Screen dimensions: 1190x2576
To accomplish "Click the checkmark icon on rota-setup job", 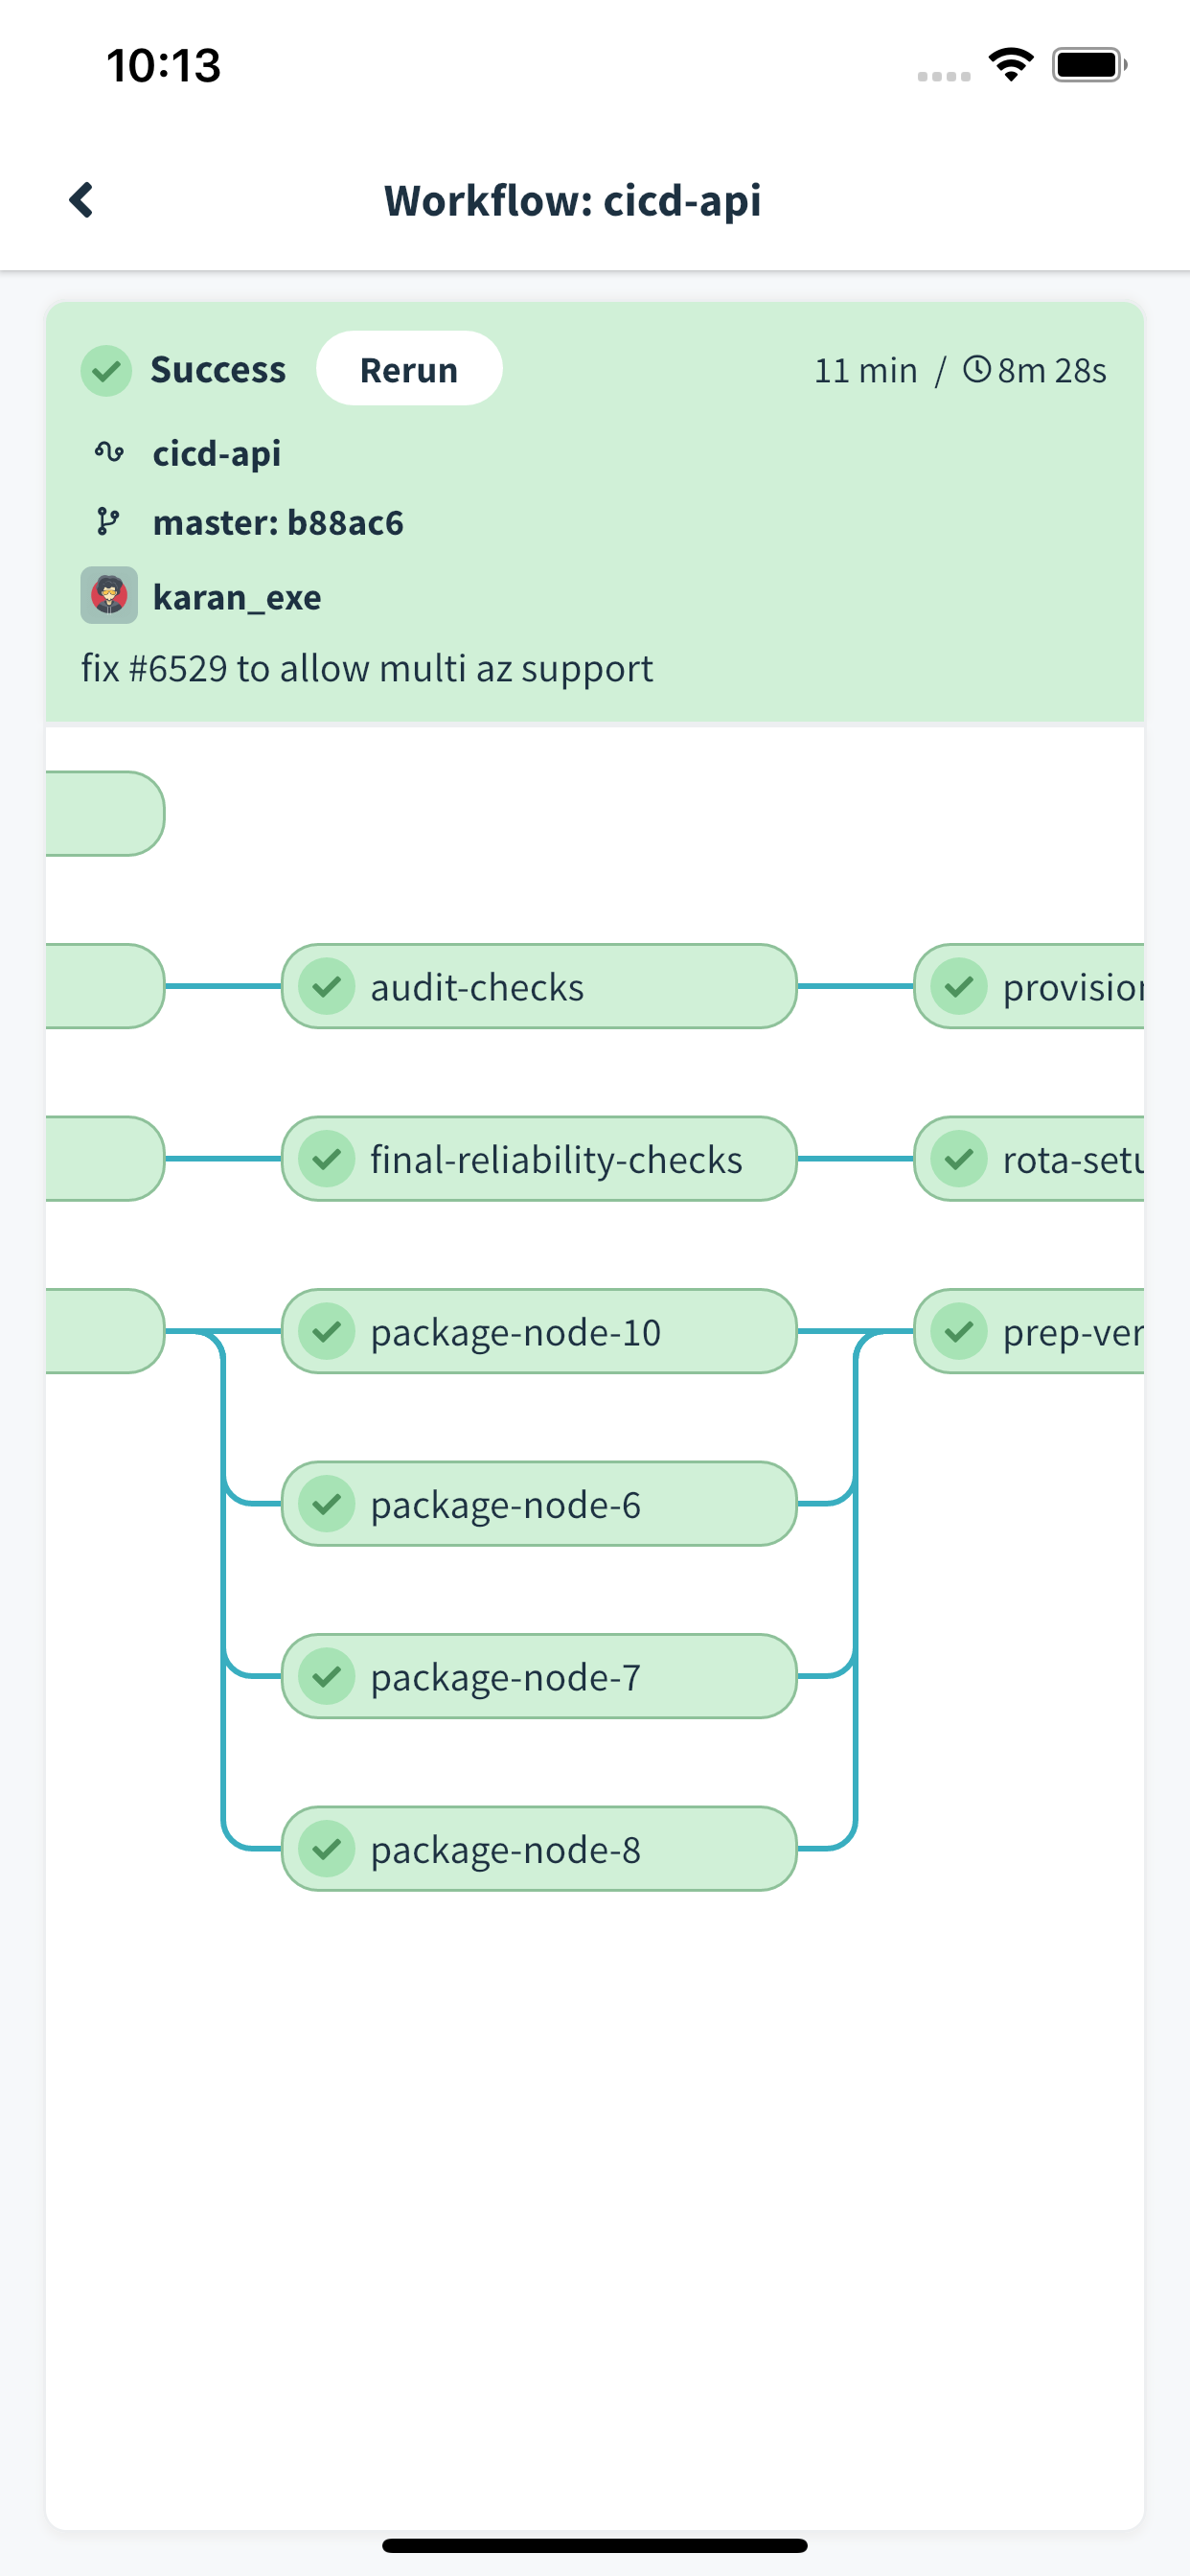I will pyautogui.click(x=959, y=1159).
